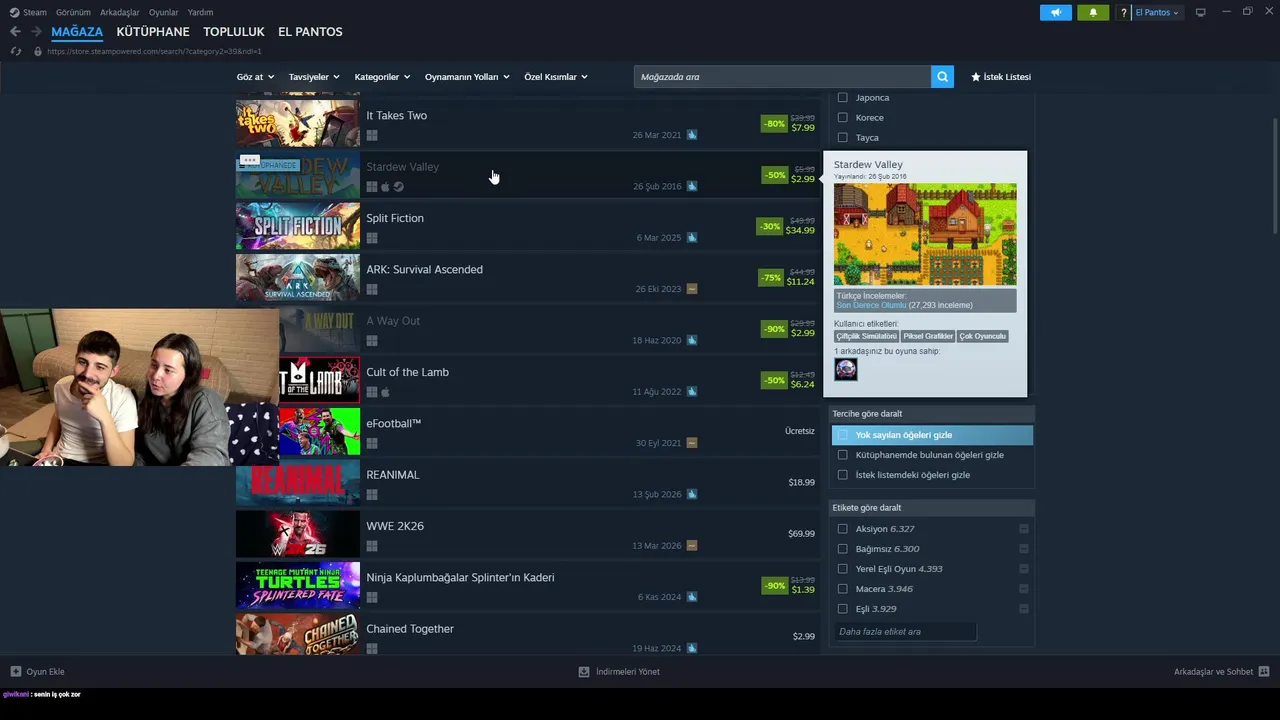
Task: Focus the Mağazada ara search field
Action: click(782, 77)
